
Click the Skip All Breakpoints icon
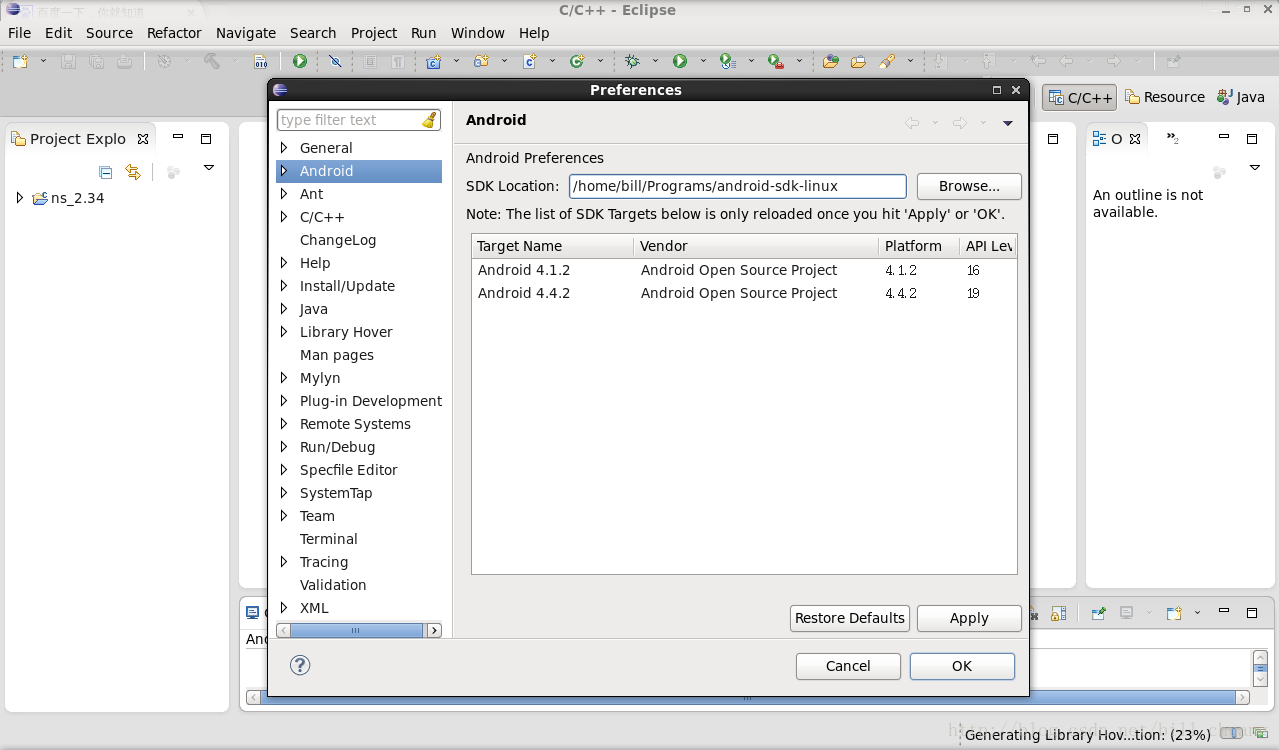coord(335,62)
